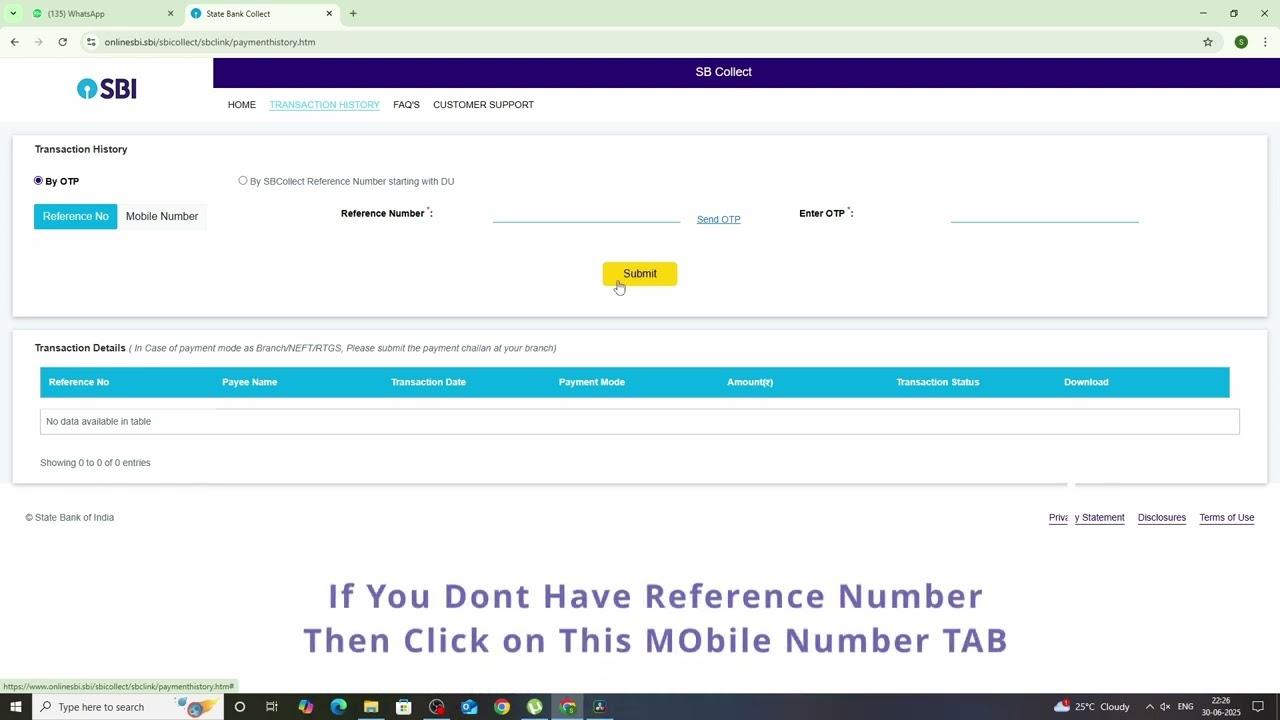View site information icon in address bar
Image resolution: width=1280 pixels, height=720 pixels.
click(91, 42)
